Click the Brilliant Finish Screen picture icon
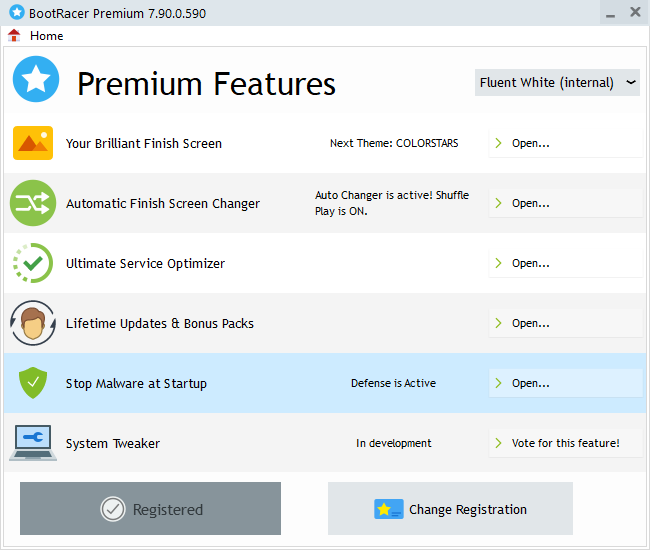 33,143
